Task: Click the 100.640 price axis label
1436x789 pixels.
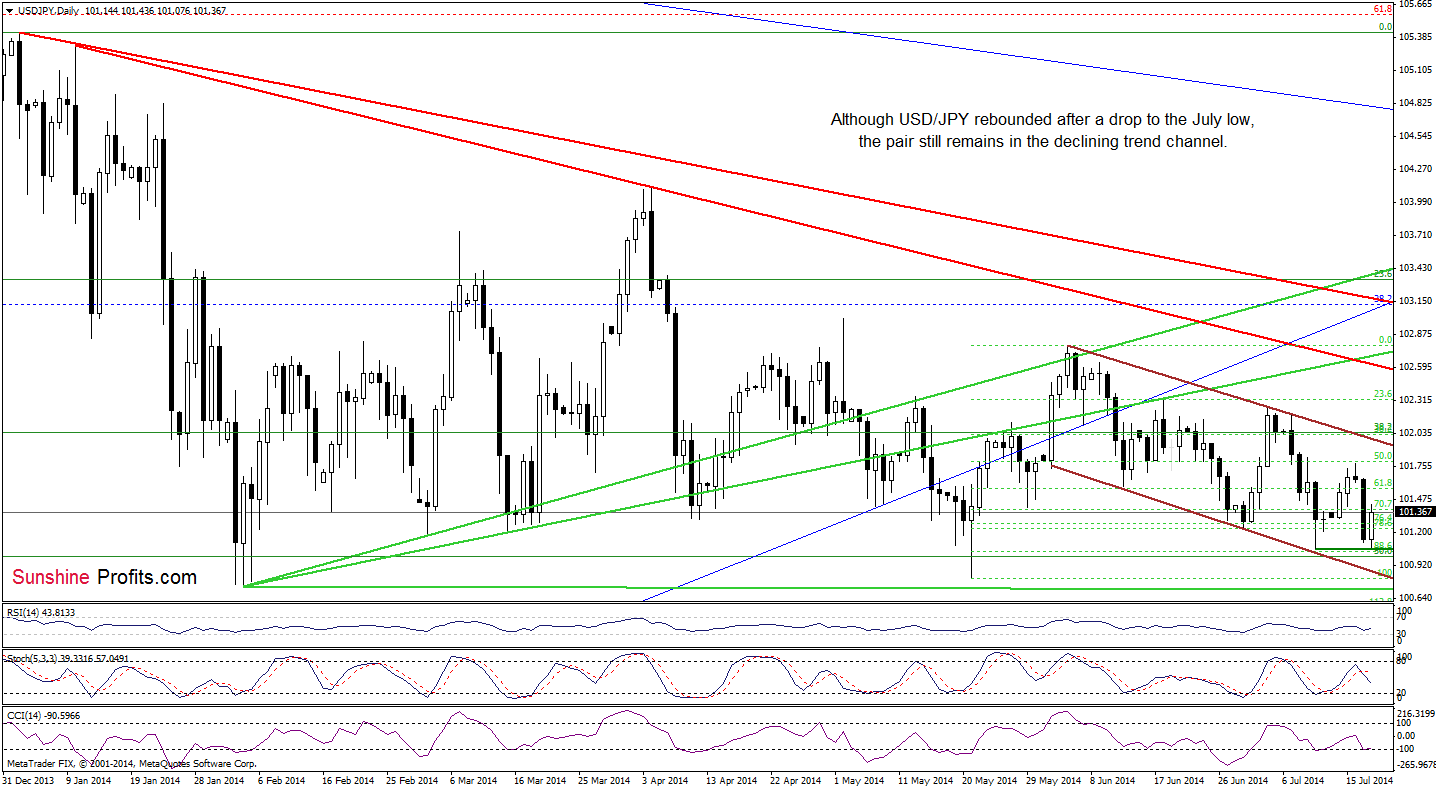Action: click(x=1414, y=598)
